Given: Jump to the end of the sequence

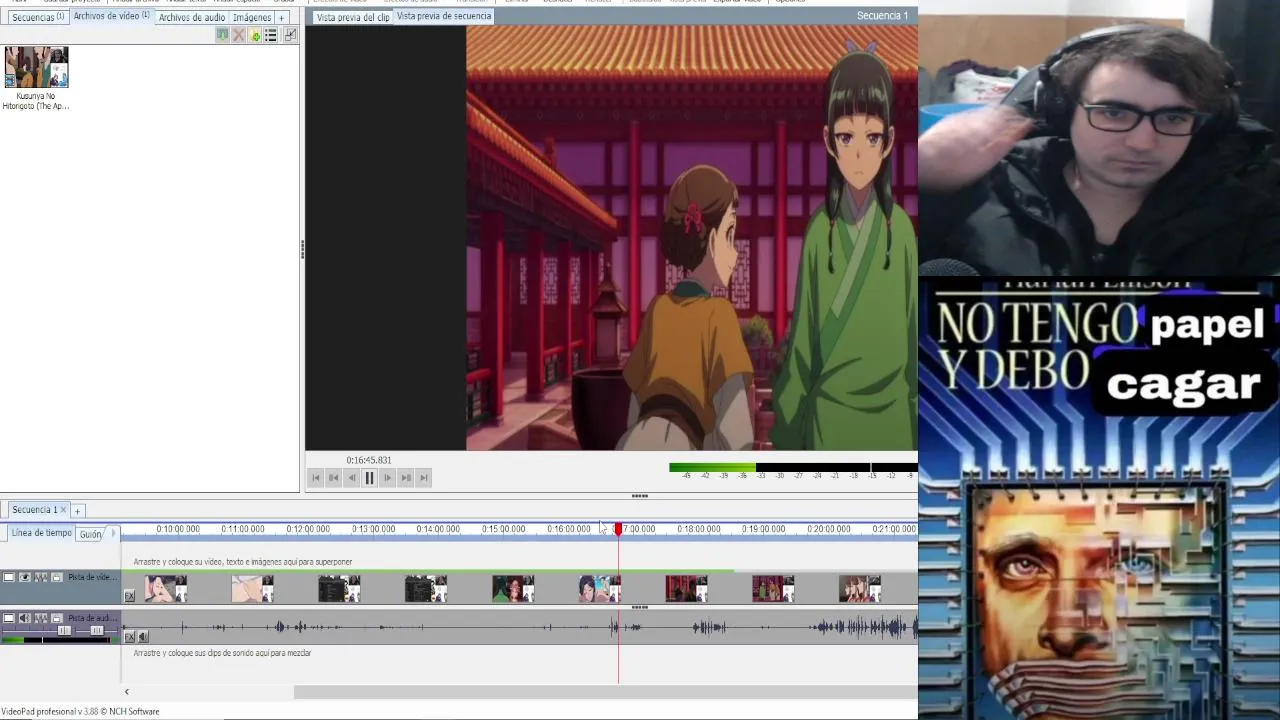Looking at the screenshot, I should [x=423, y=478].
